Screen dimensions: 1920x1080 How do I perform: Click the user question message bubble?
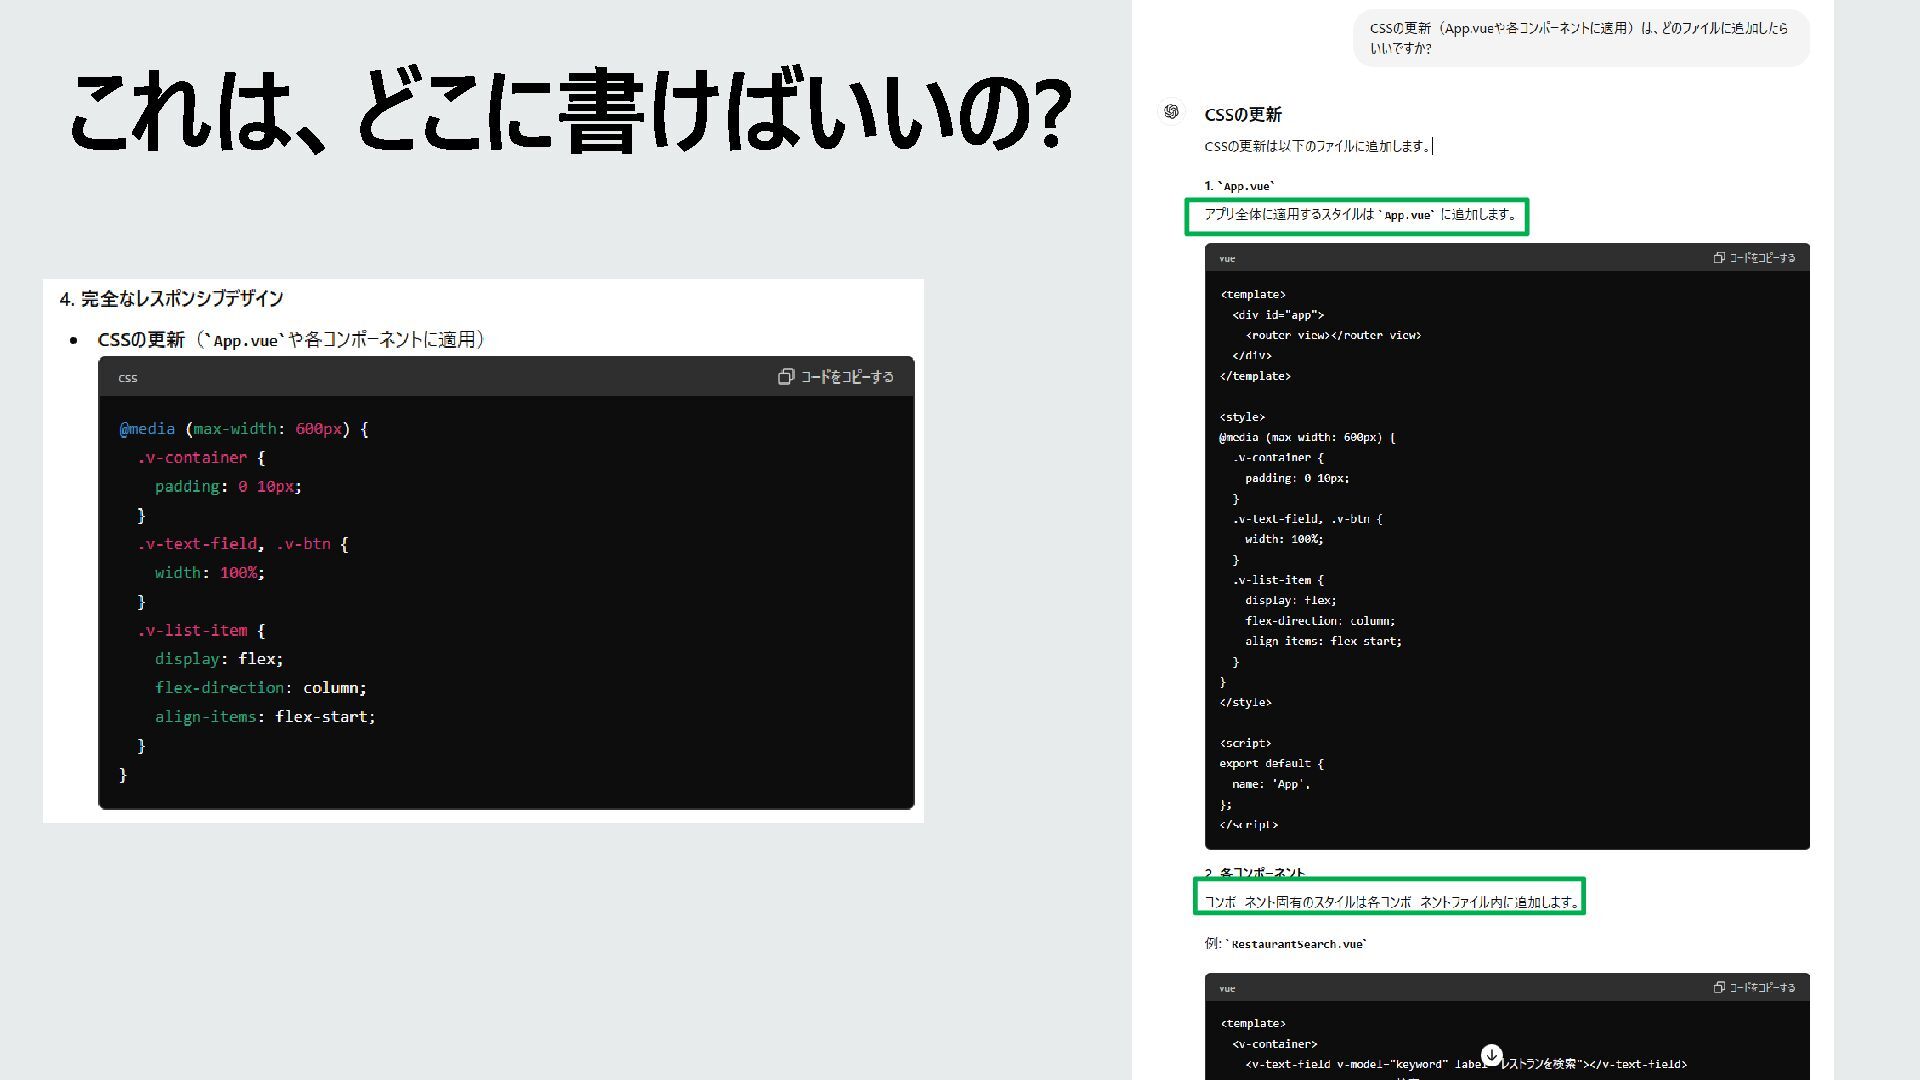pos(1580,38)
